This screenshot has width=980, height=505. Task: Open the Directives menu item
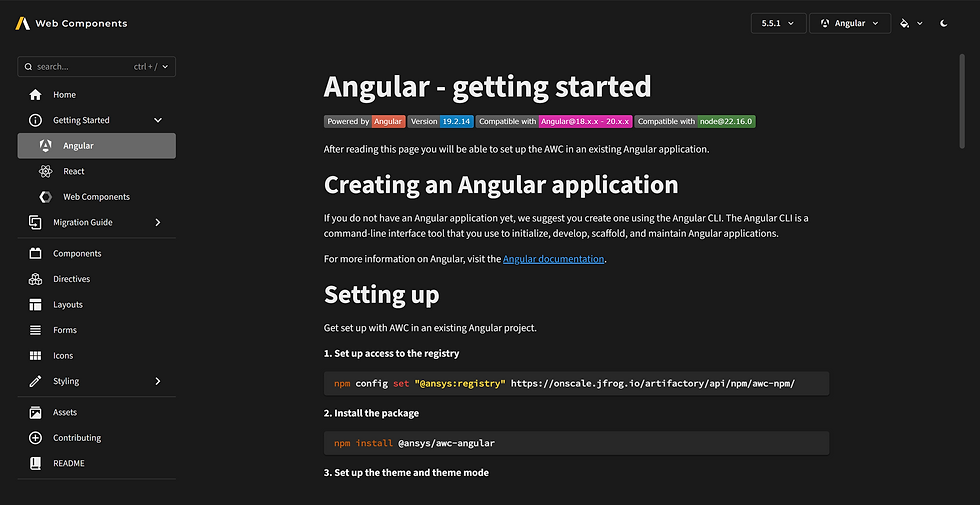(96, 279)
